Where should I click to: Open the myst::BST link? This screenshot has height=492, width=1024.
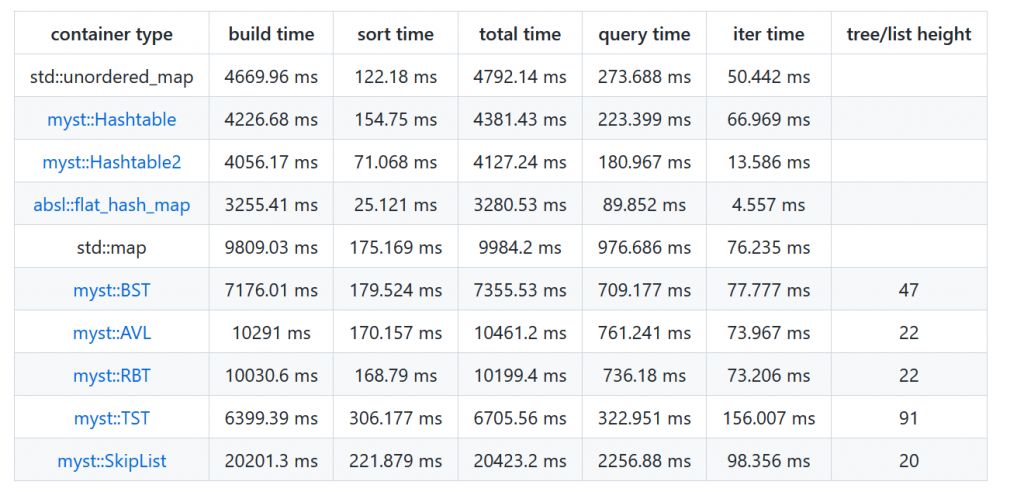[112, 290]
